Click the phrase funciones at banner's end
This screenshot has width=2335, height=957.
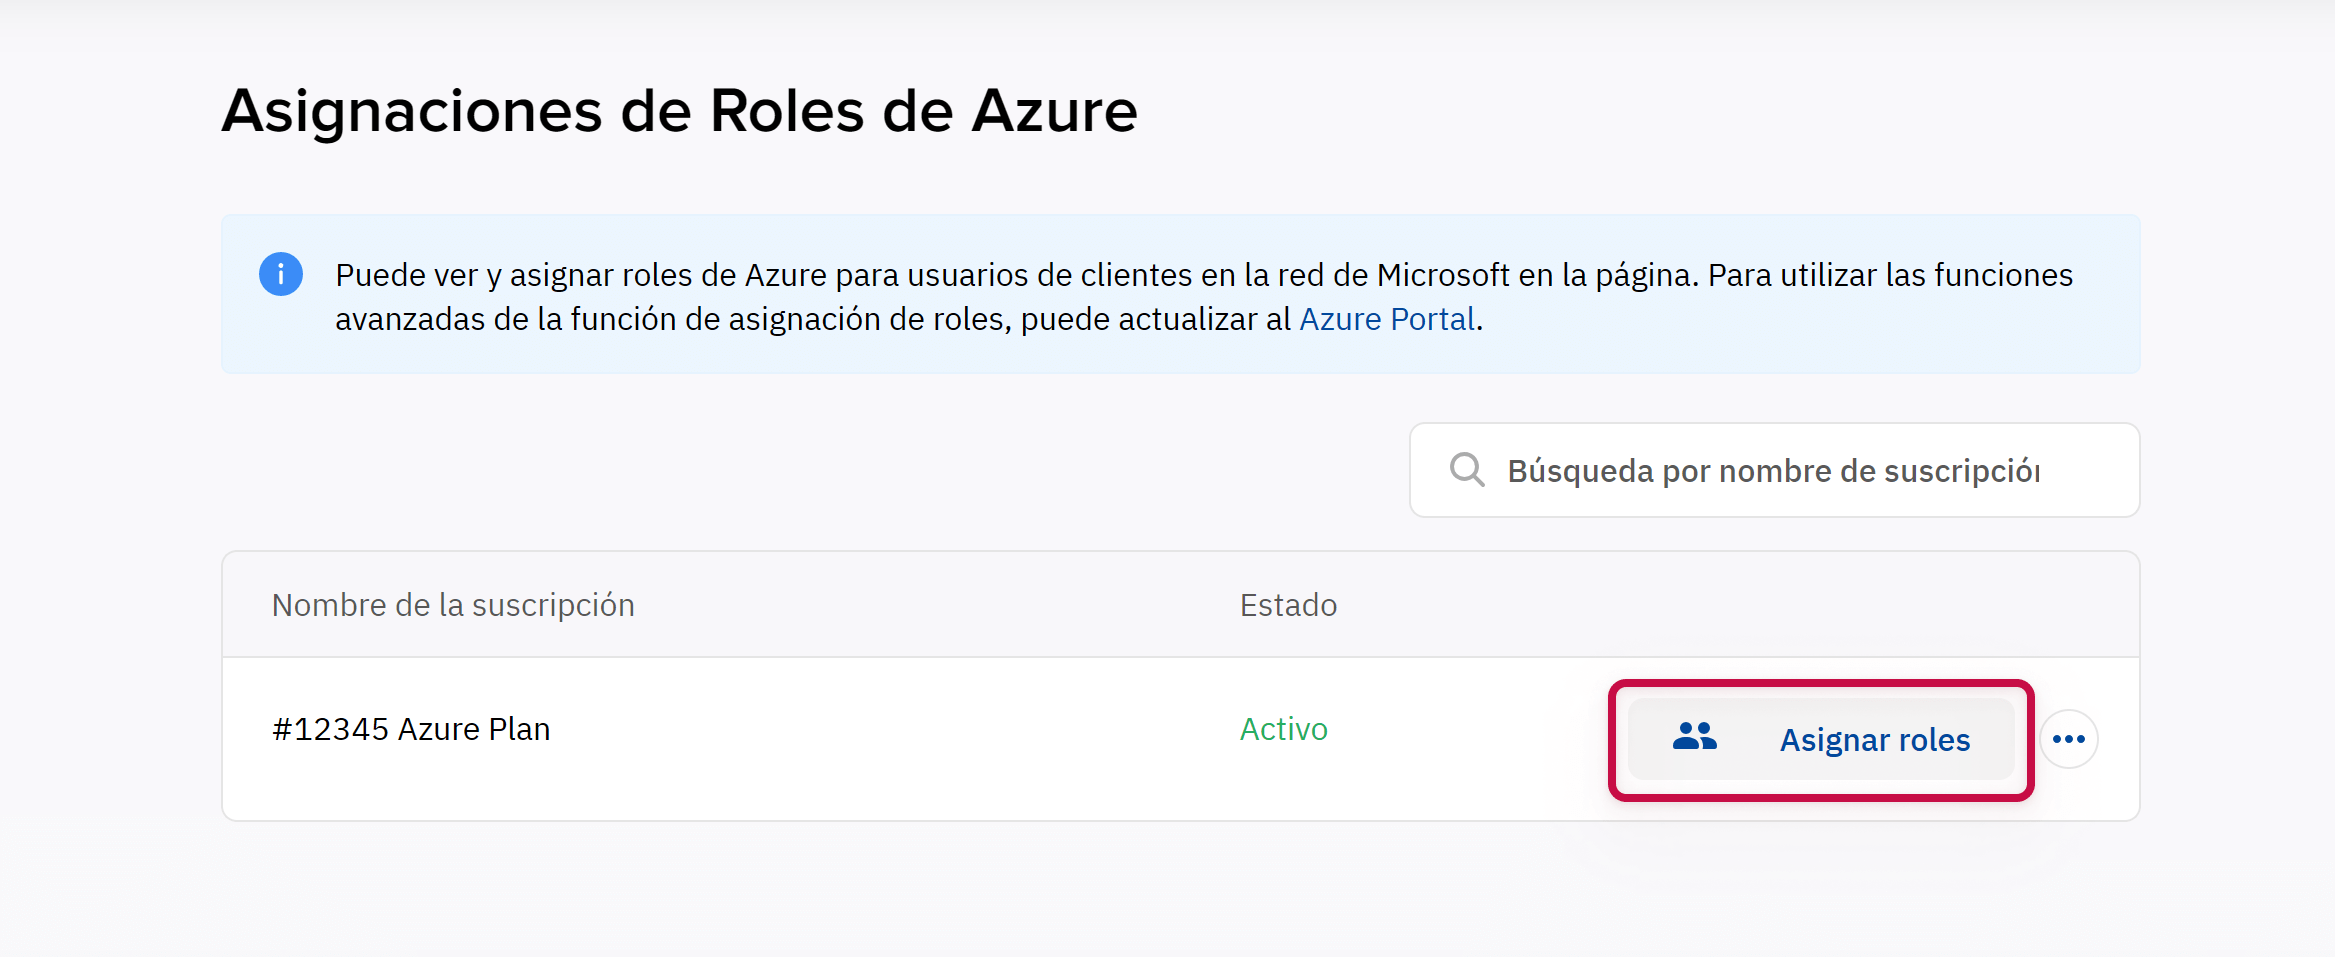coord(2003,275)
